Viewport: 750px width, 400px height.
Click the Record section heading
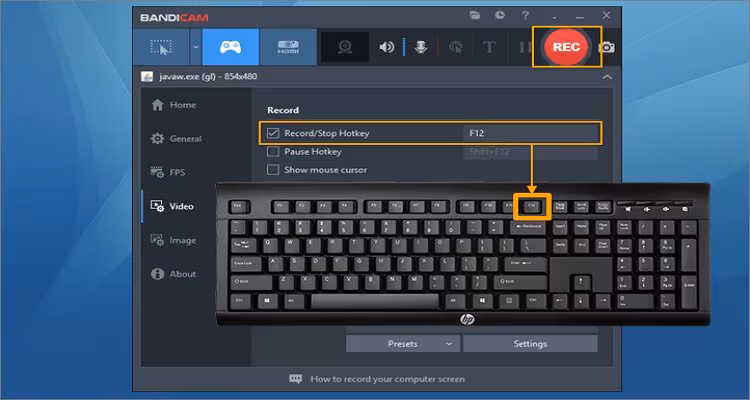point(283,110)
